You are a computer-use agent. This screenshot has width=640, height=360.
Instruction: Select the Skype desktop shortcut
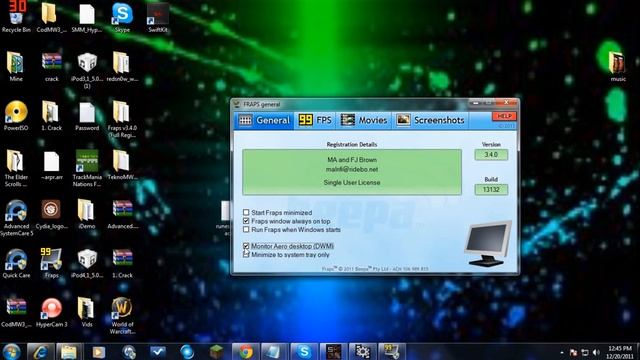(122, 17)
